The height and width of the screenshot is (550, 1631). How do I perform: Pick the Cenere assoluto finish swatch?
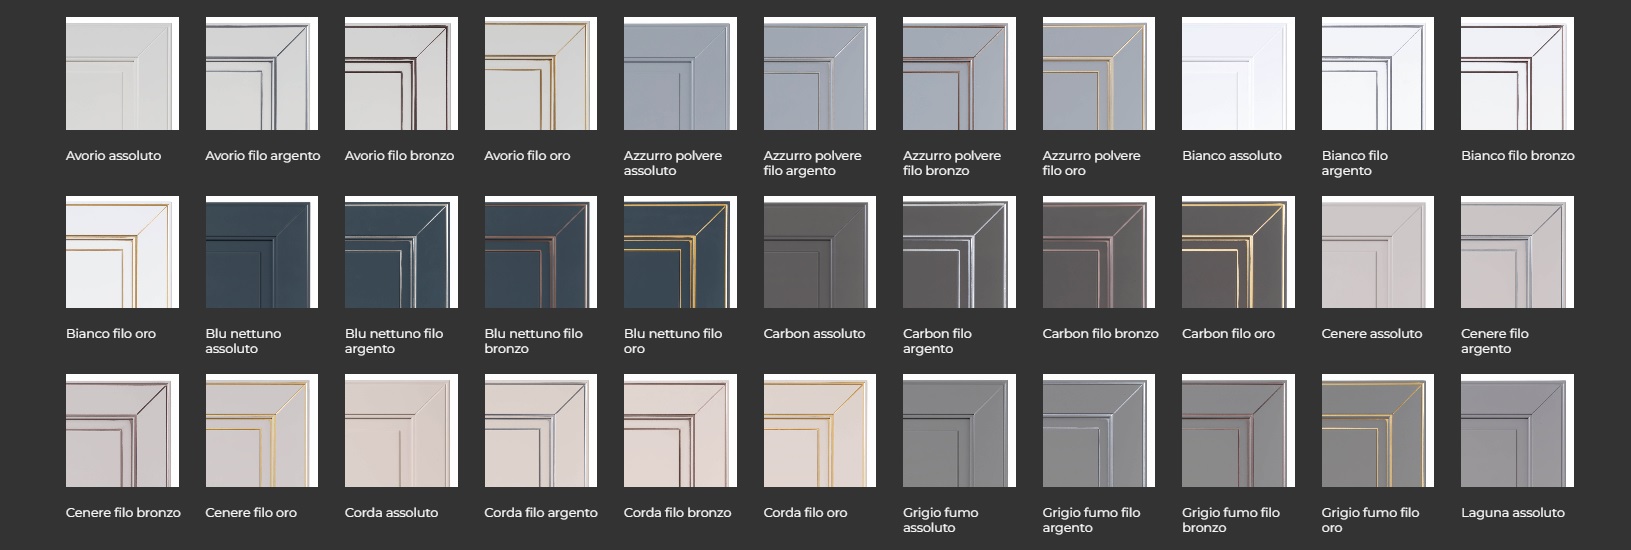pos(1378,252)
